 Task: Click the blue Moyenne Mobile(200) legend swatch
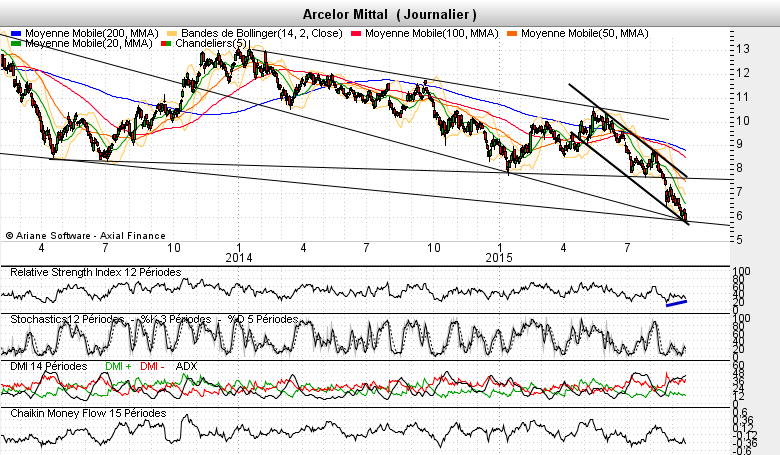pos(16,33)
